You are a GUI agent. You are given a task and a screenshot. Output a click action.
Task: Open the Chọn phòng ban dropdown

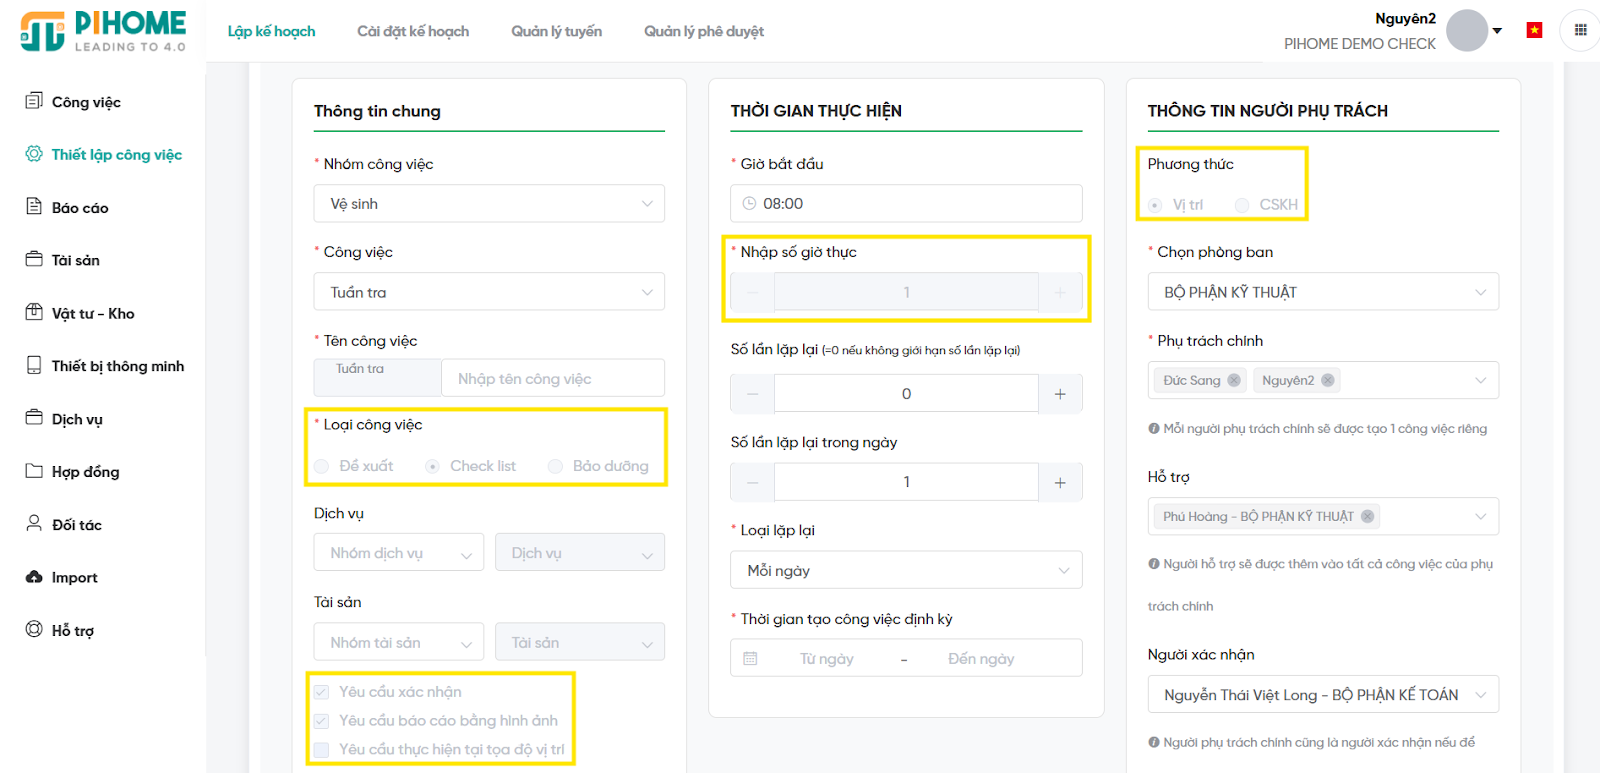1322,292
